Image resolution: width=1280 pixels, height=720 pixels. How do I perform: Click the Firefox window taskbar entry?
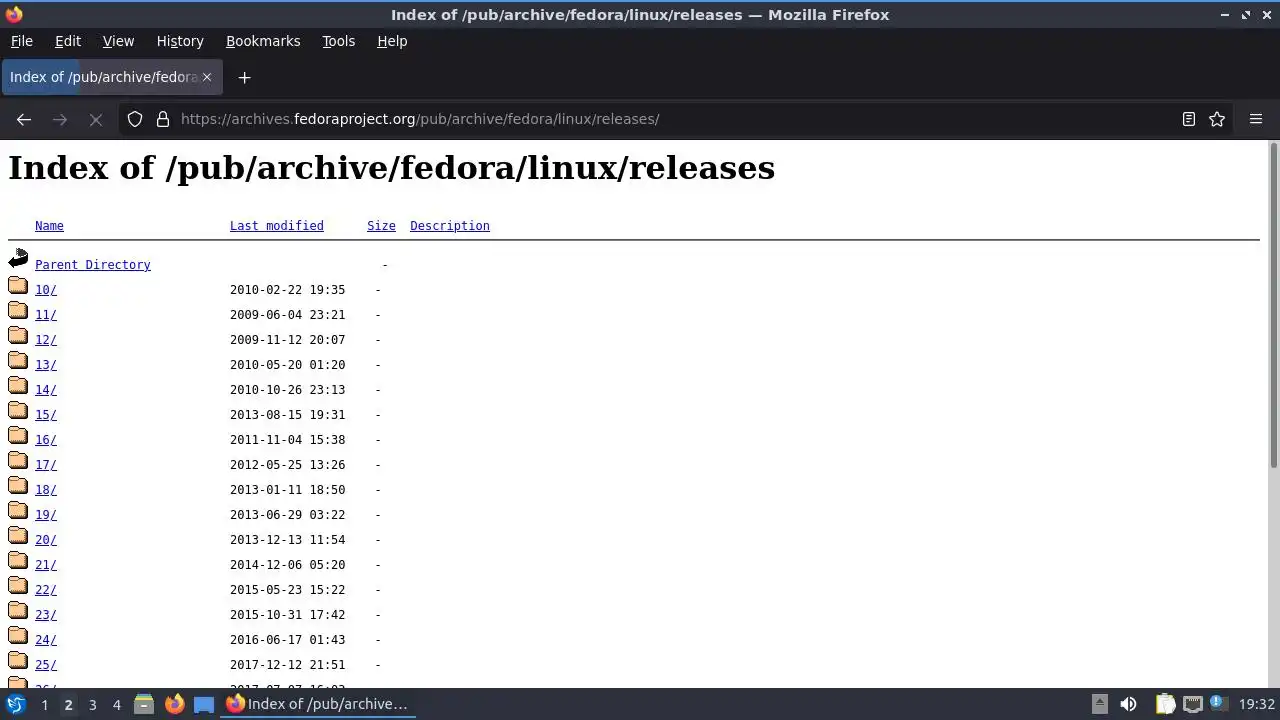coord(317,704)
